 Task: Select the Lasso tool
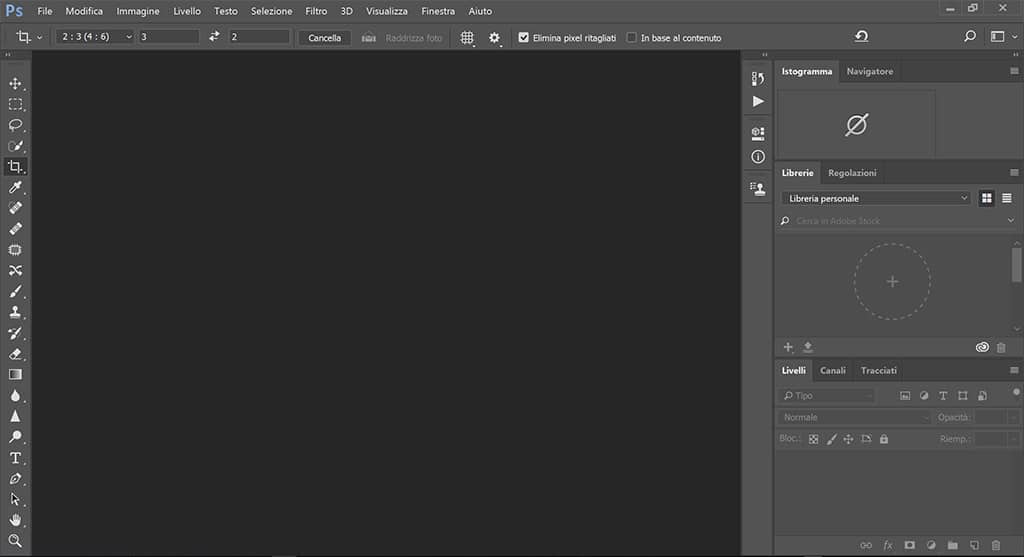tap(15, 125)
